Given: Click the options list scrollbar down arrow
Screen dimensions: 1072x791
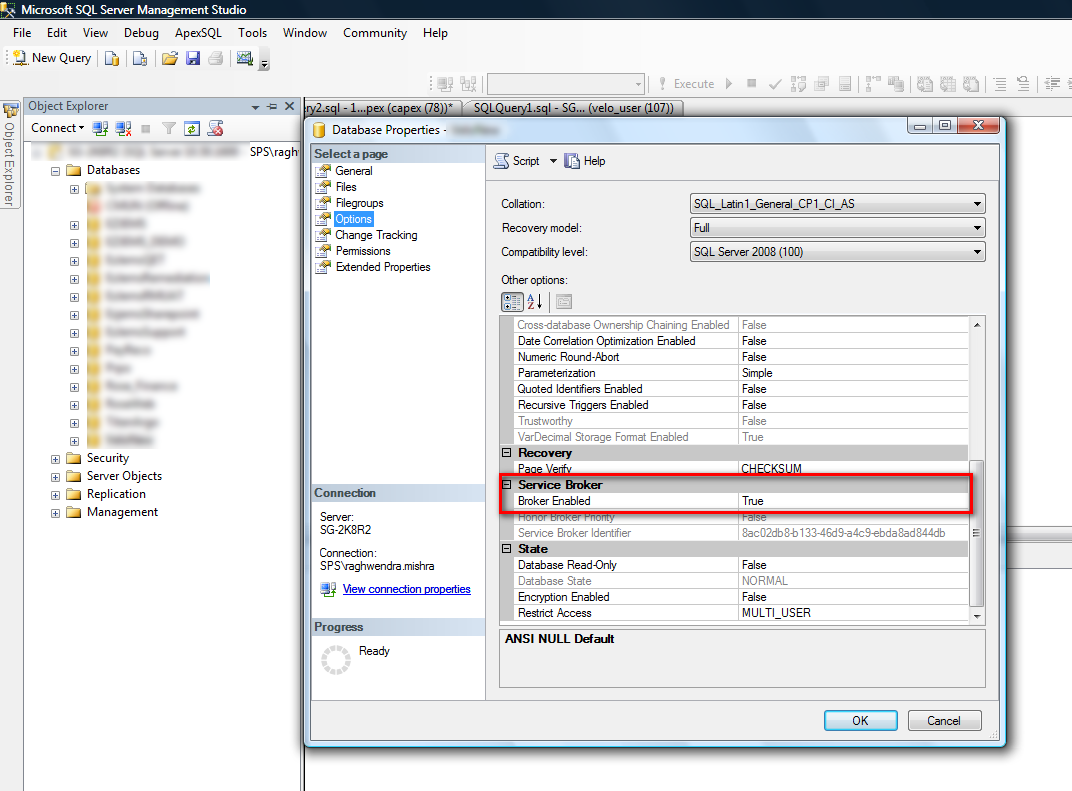Looking at the screenshot, I should point(977,616).
